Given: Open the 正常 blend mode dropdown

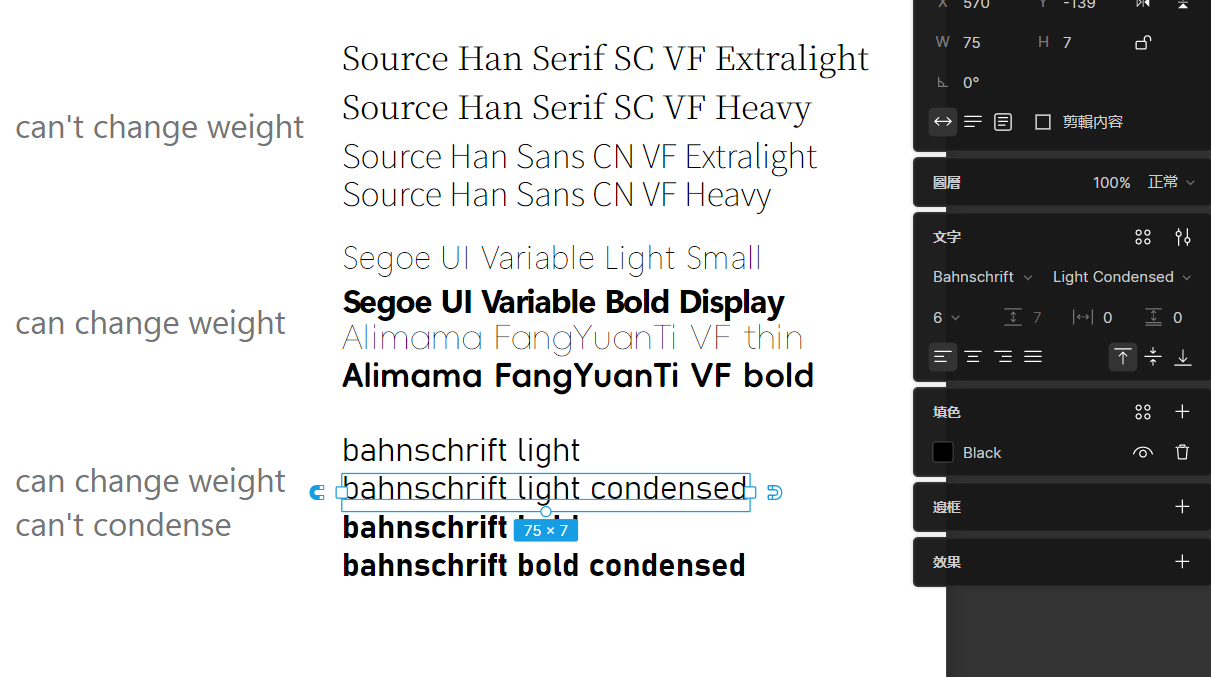Looking at the screenshot, I should [1170, 182].
